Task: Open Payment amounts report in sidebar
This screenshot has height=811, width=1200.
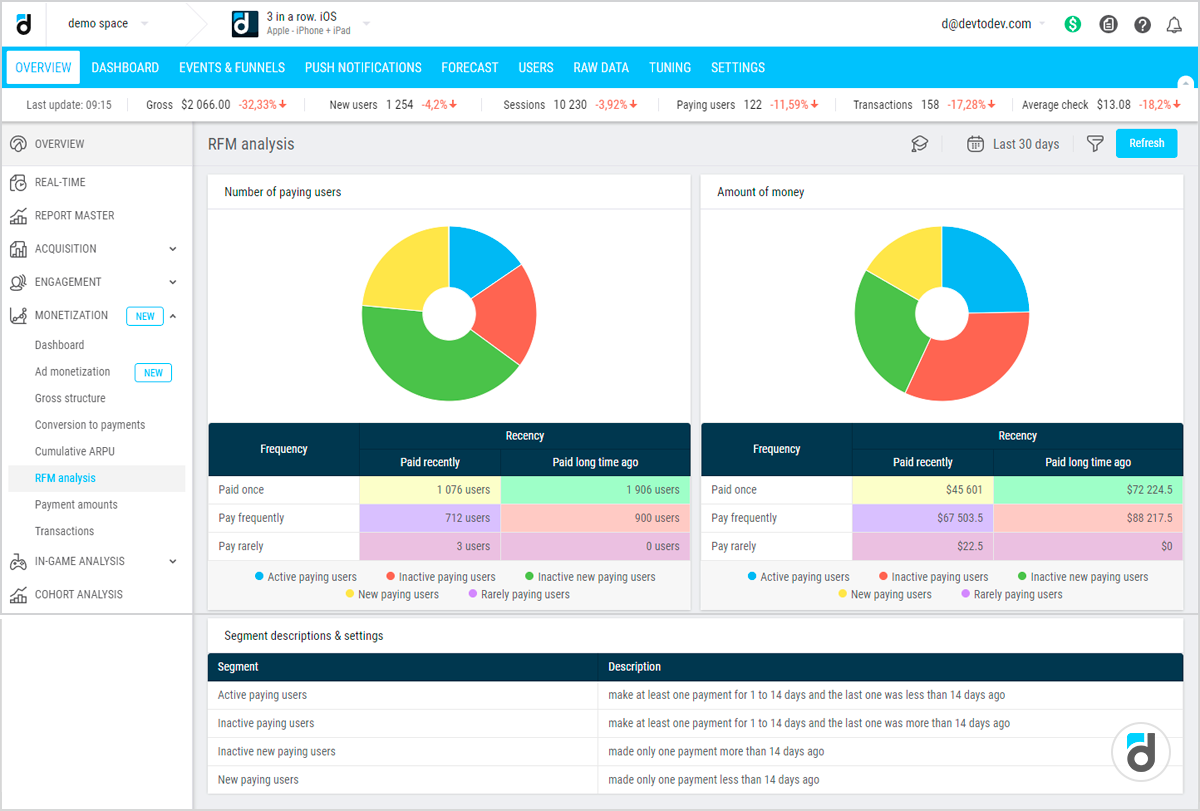Action: pos(76,505)
